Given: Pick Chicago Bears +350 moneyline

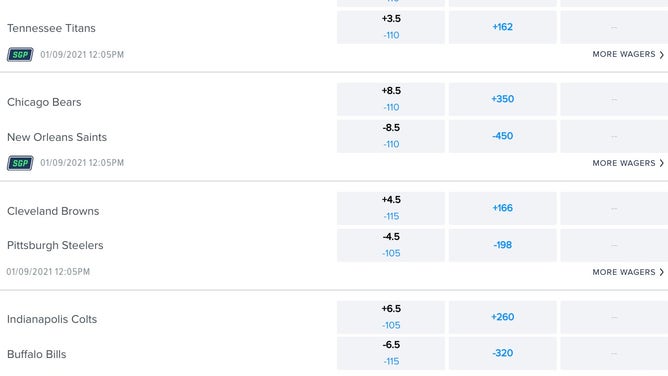Looking at the screenshot, I should click(x=503, y=99).
